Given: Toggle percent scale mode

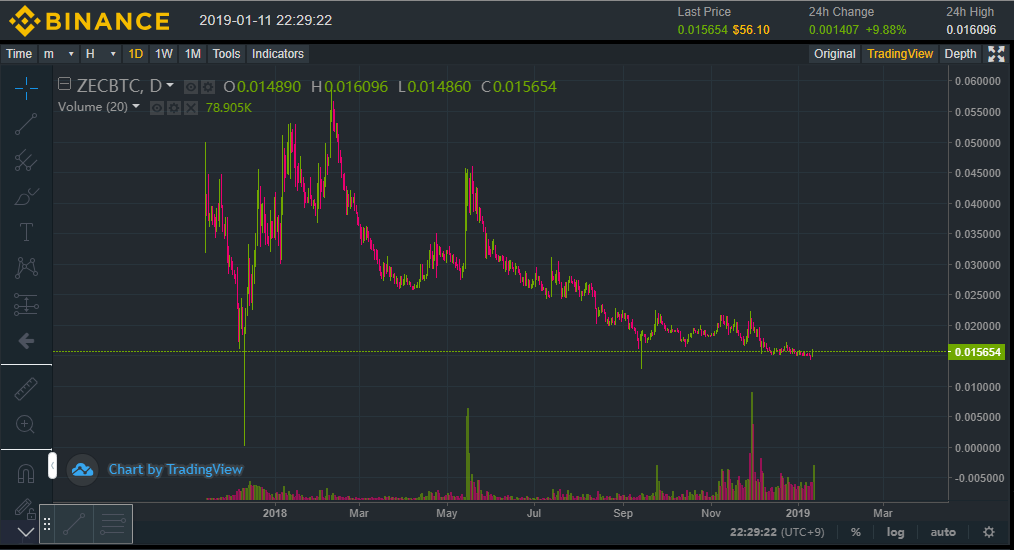Looking at the screenshot, I should click(856, 532).
